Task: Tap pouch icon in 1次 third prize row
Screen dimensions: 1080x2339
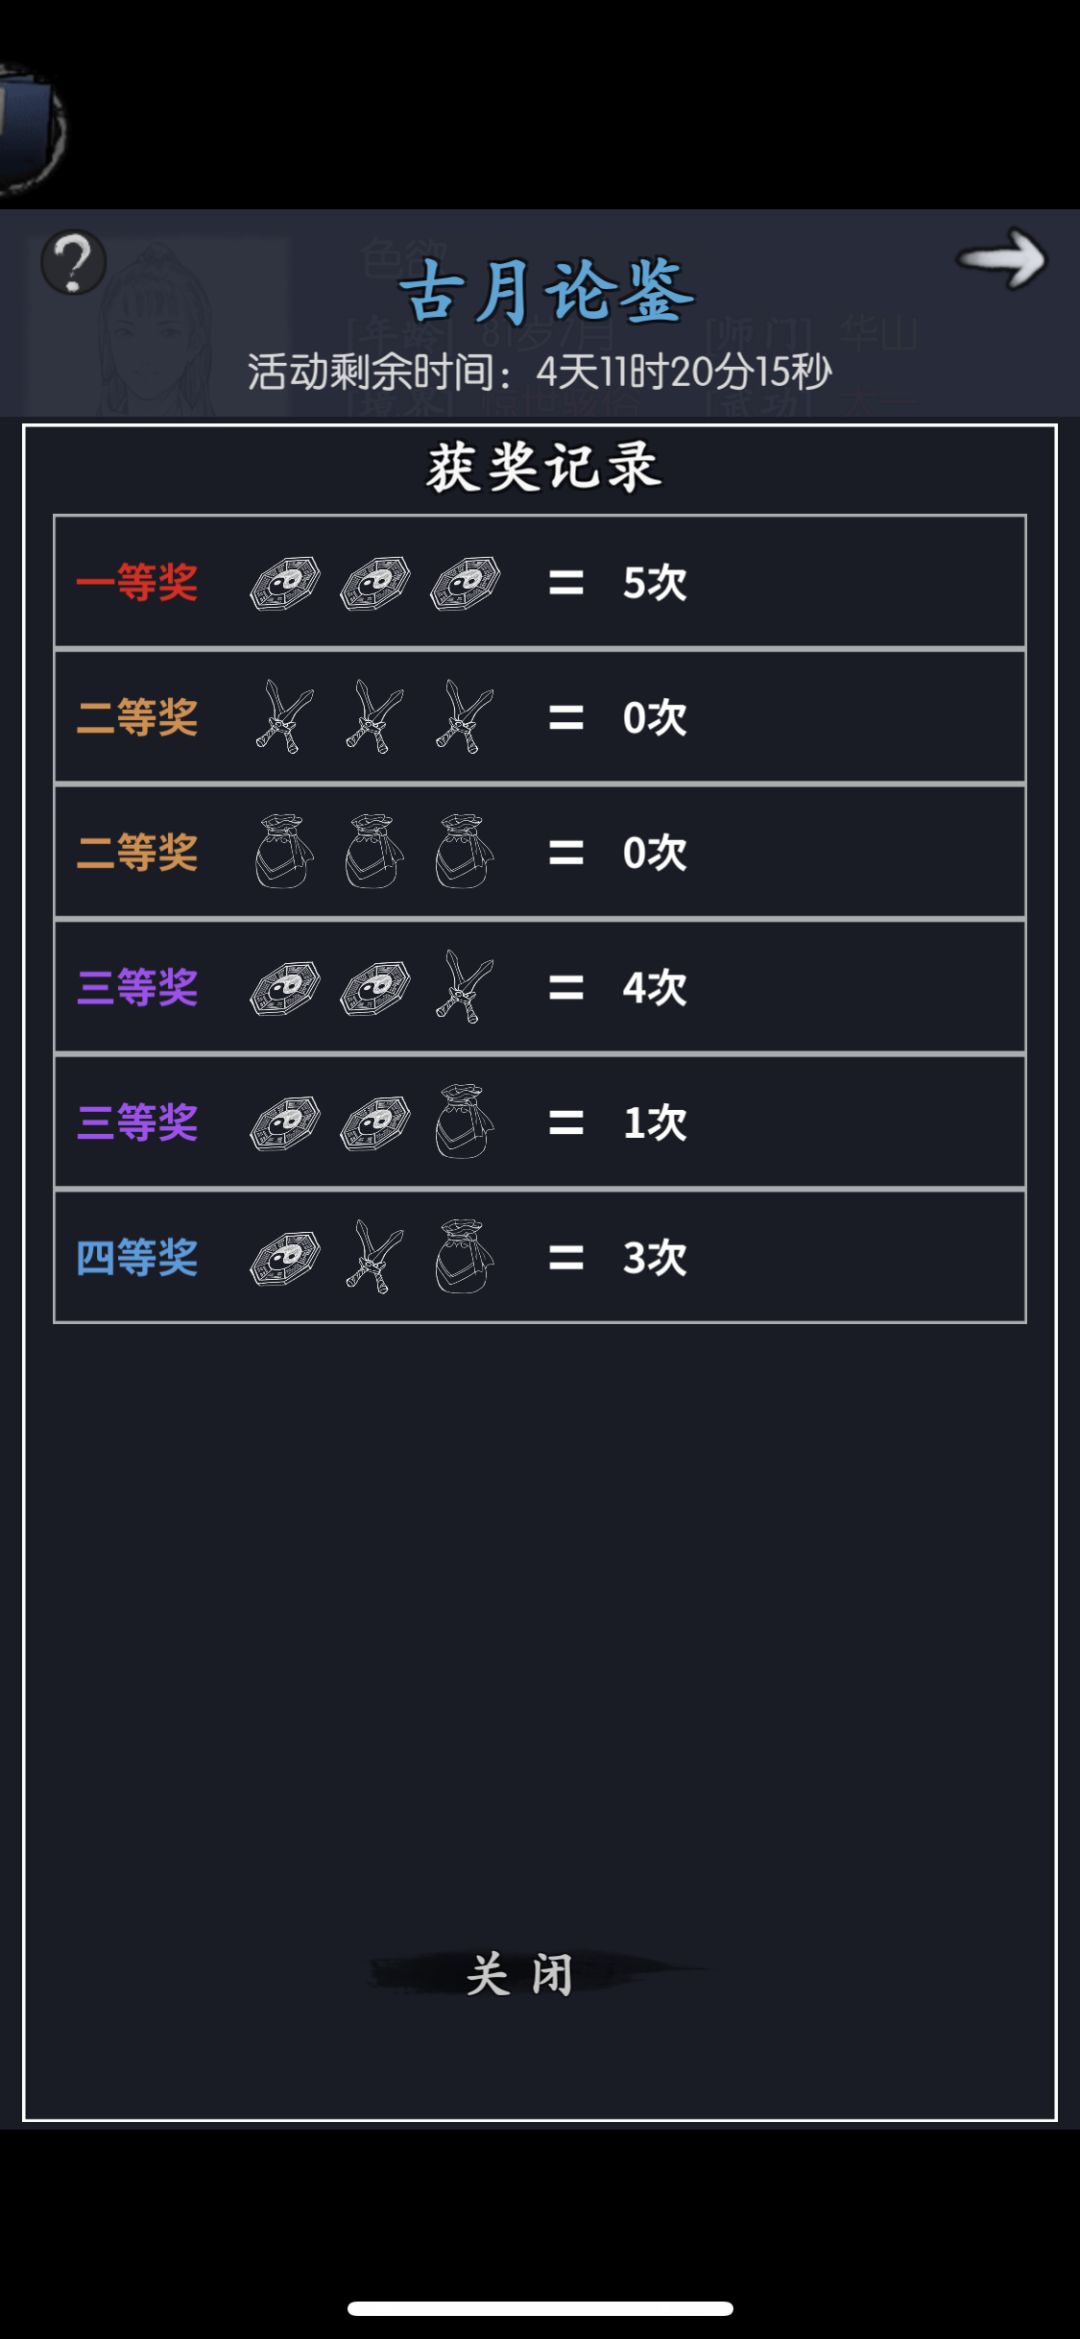Action: tap(465, 1122)
